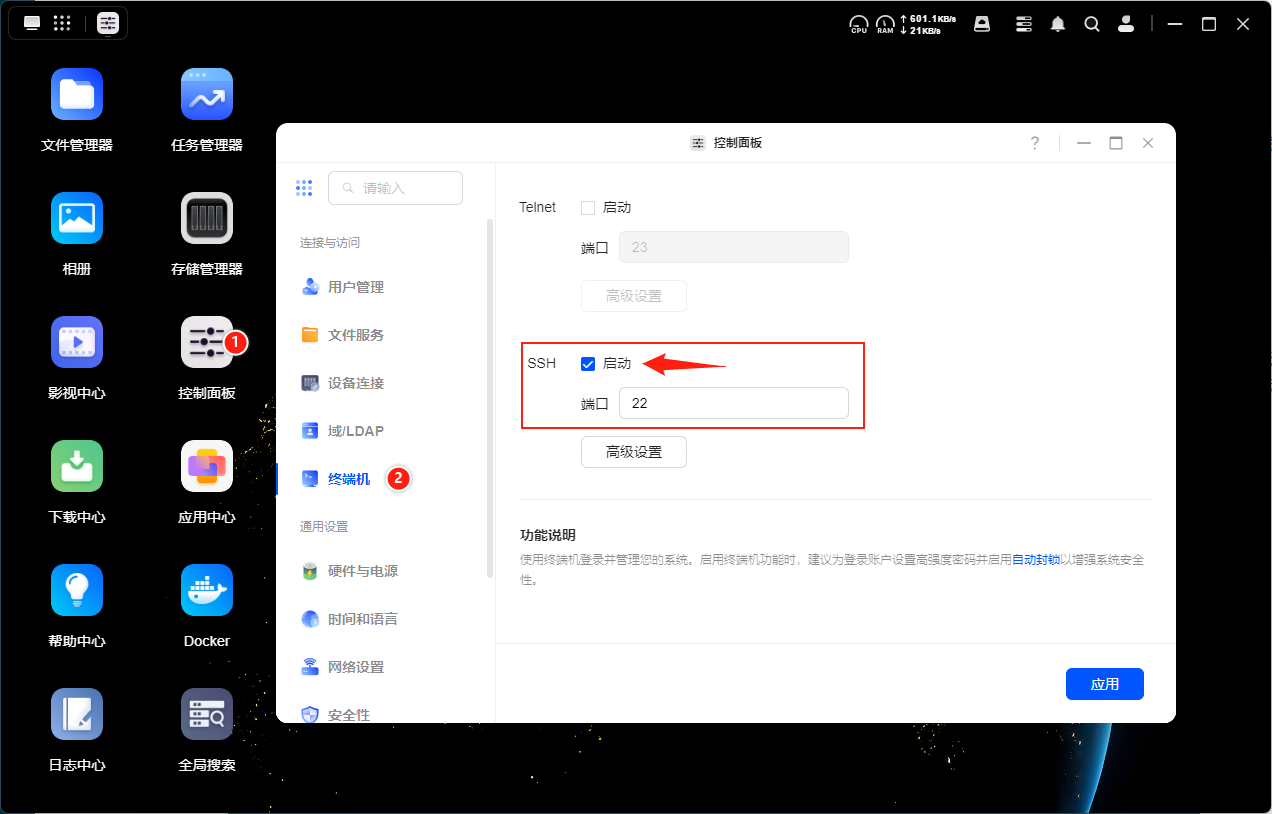Viewport: 1272px width, 814px height.
Task: Uncheck the SSH 启动 checkbox
Action: (588, 363)
